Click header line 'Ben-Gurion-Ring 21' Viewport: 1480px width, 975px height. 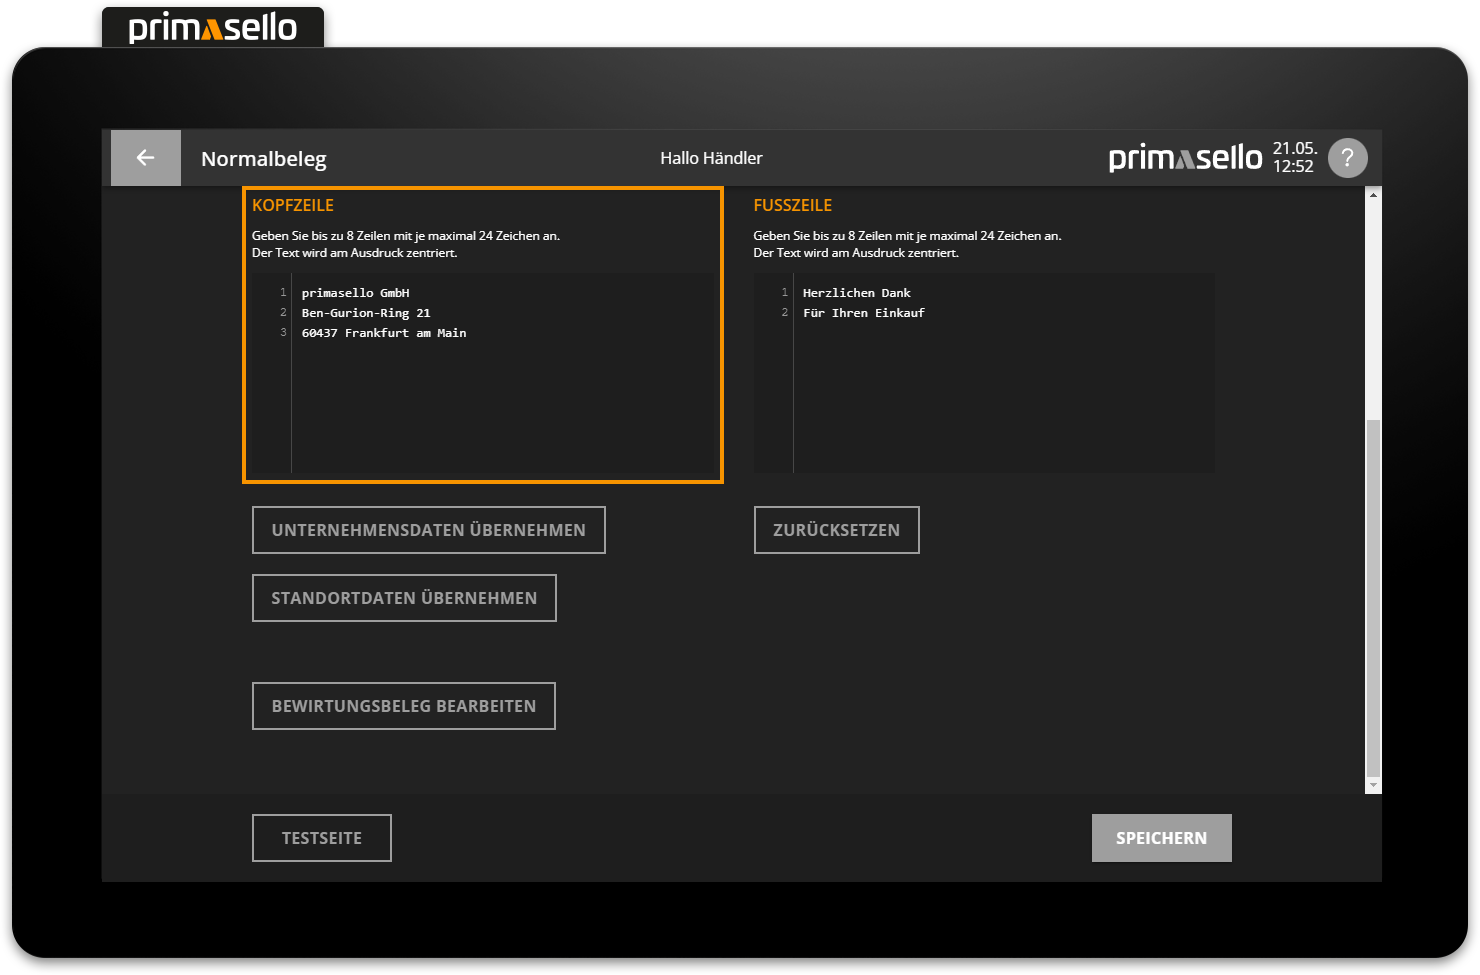pos(366,313)
